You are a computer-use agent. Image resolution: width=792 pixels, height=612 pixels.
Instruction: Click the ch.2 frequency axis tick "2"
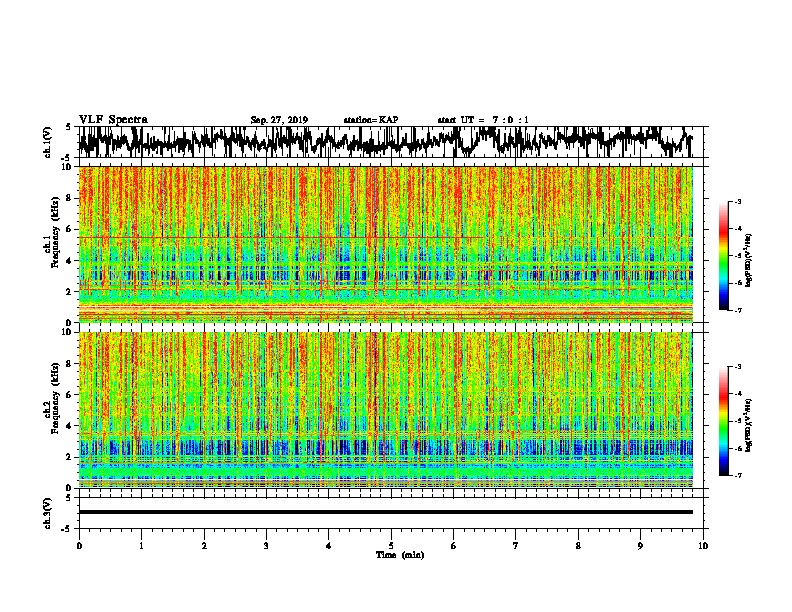pyautogui.click(x=71, y=456)
